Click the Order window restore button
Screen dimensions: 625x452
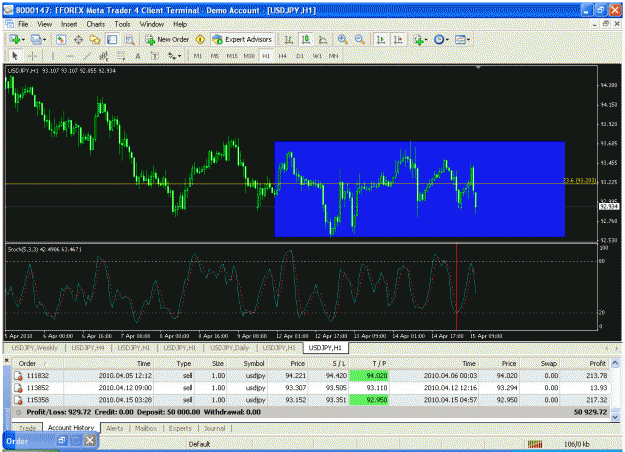click(62, 440)
